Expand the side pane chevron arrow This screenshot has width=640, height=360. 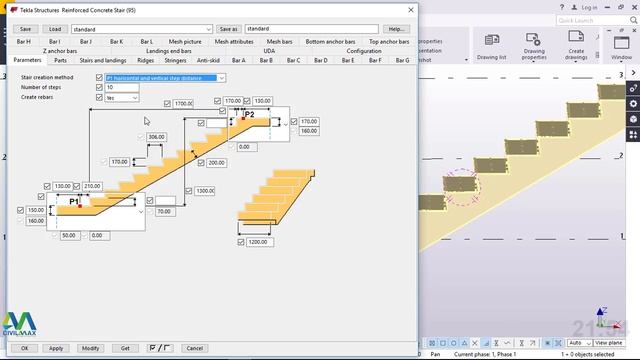point(633,73)
